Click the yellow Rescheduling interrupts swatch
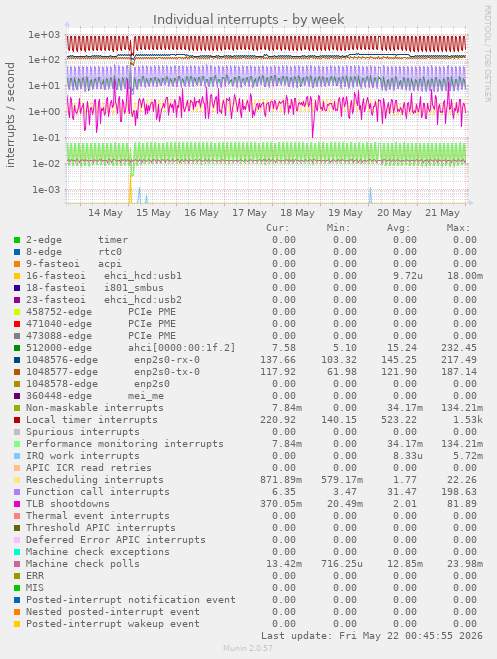The height and width of the screenshot is (659, 497). click(x=17, y=480)
